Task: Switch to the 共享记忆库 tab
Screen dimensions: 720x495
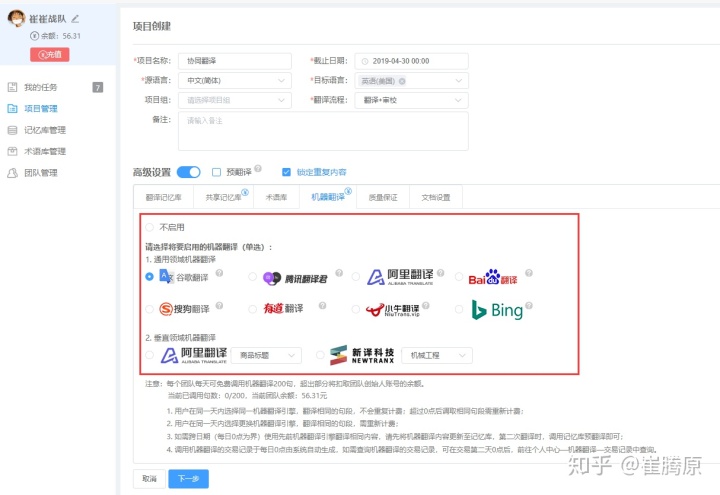Action: click(x=223, y=197)
